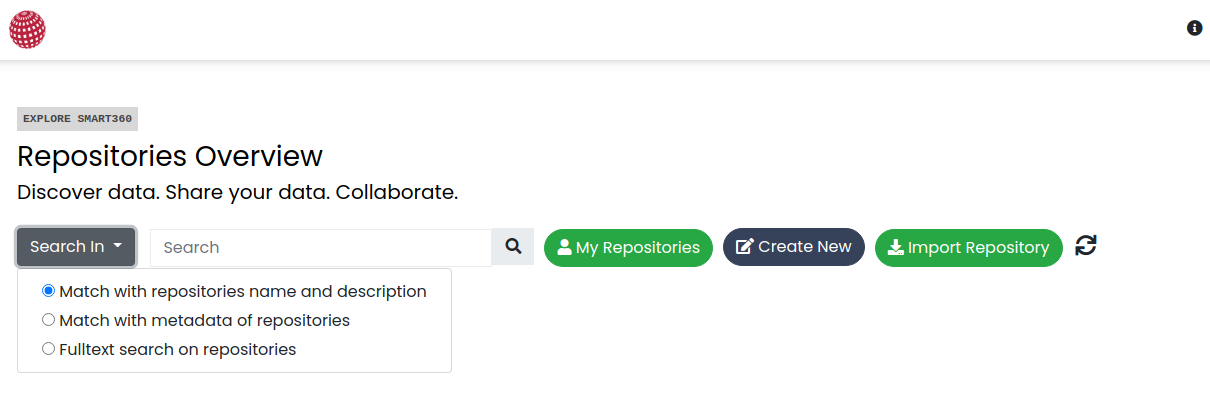The image size is (1210, 408).
Task: Select radio for name and description match
Action: click(x=48, y=291)
